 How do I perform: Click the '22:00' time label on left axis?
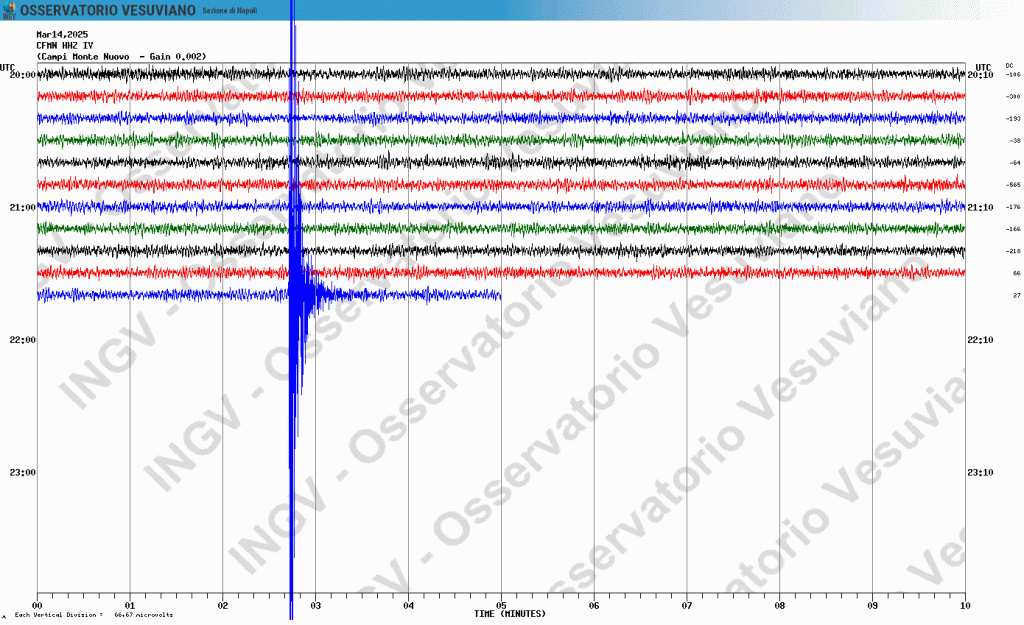(x=22, y=340)
